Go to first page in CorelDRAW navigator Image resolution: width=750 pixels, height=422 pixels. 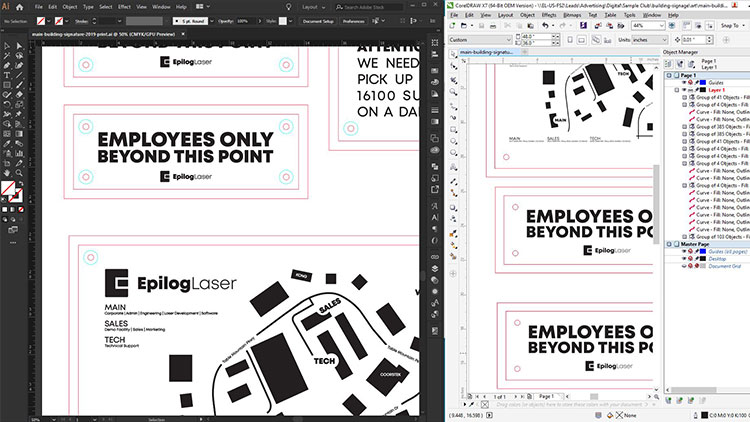477,396
